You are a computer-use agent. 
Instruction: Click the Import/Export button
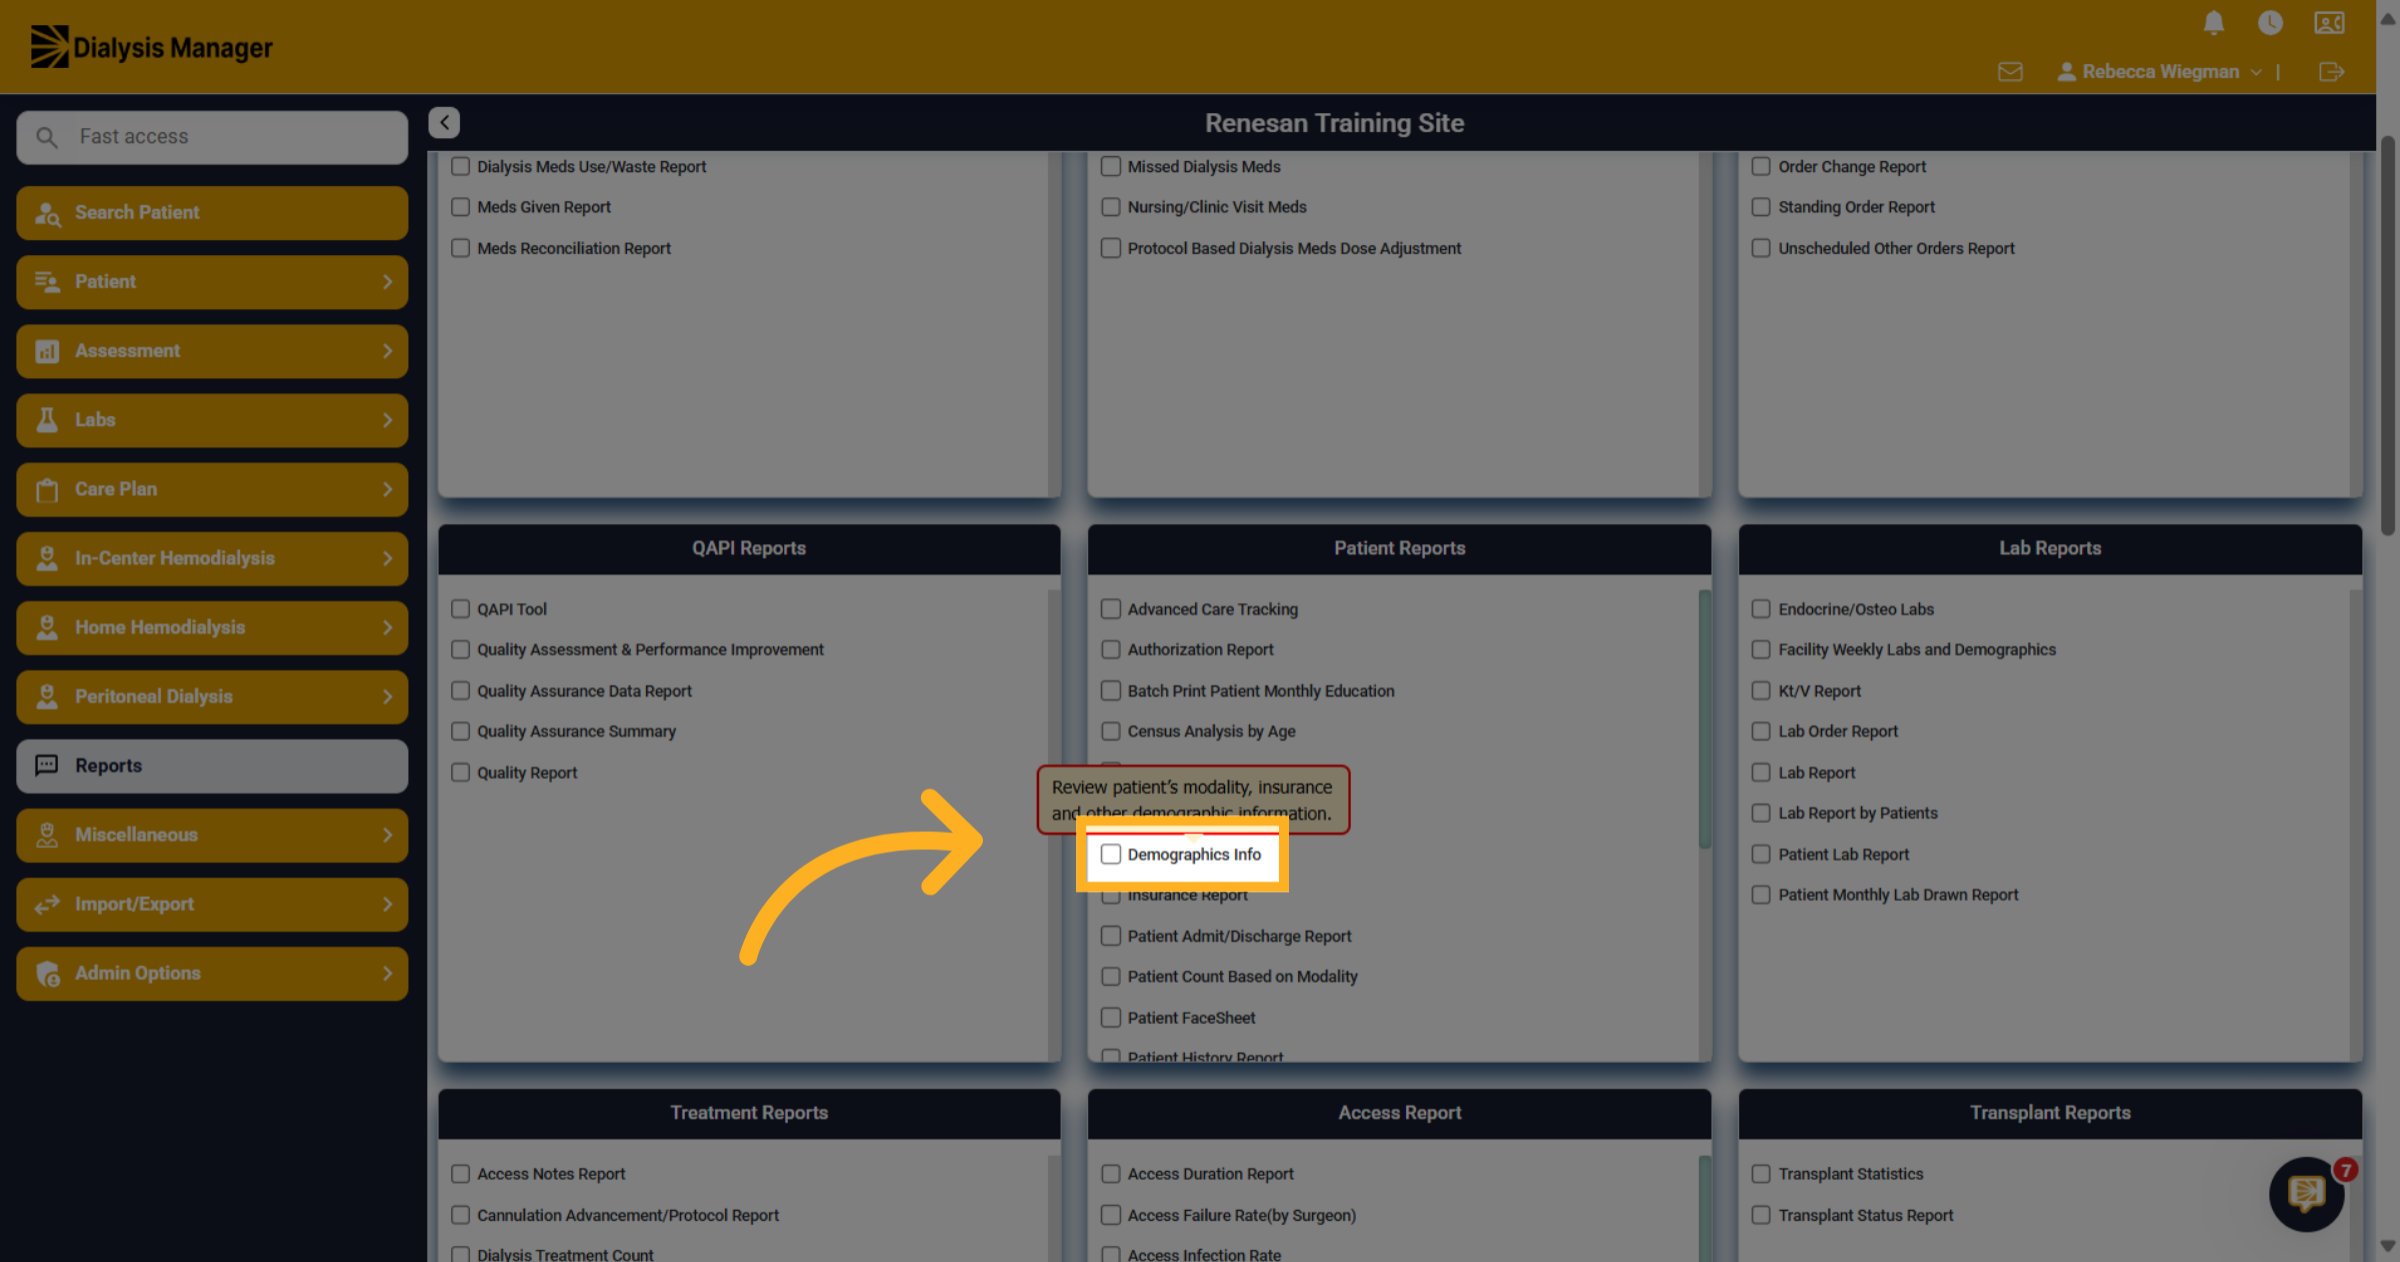212,904
